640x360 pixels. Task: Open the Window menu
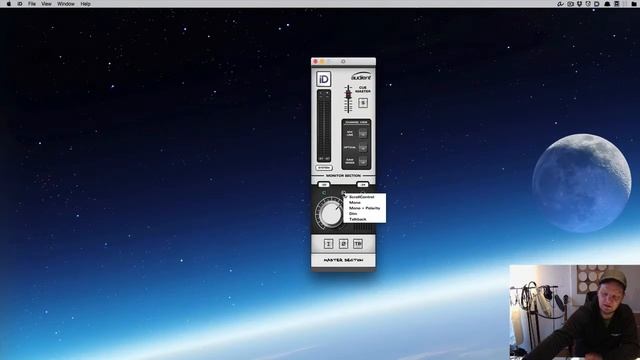coord(66,4)
